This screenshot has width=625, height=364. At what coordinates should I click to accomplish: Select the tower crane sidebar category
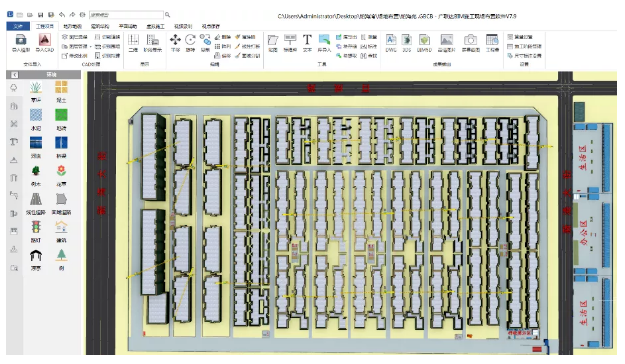tap(14, 142)
